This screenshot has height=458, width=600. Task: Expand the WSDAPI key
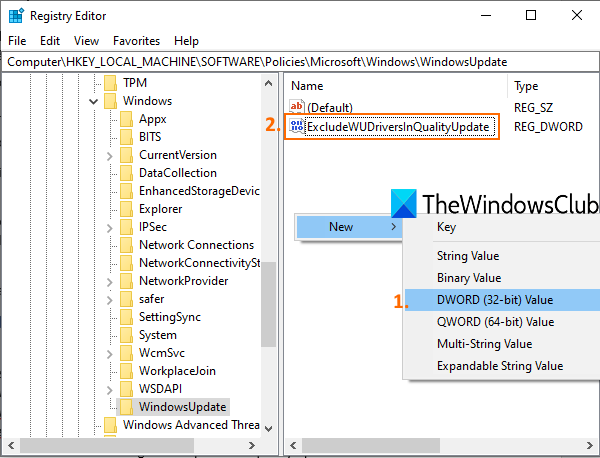(x=109, y=390)
